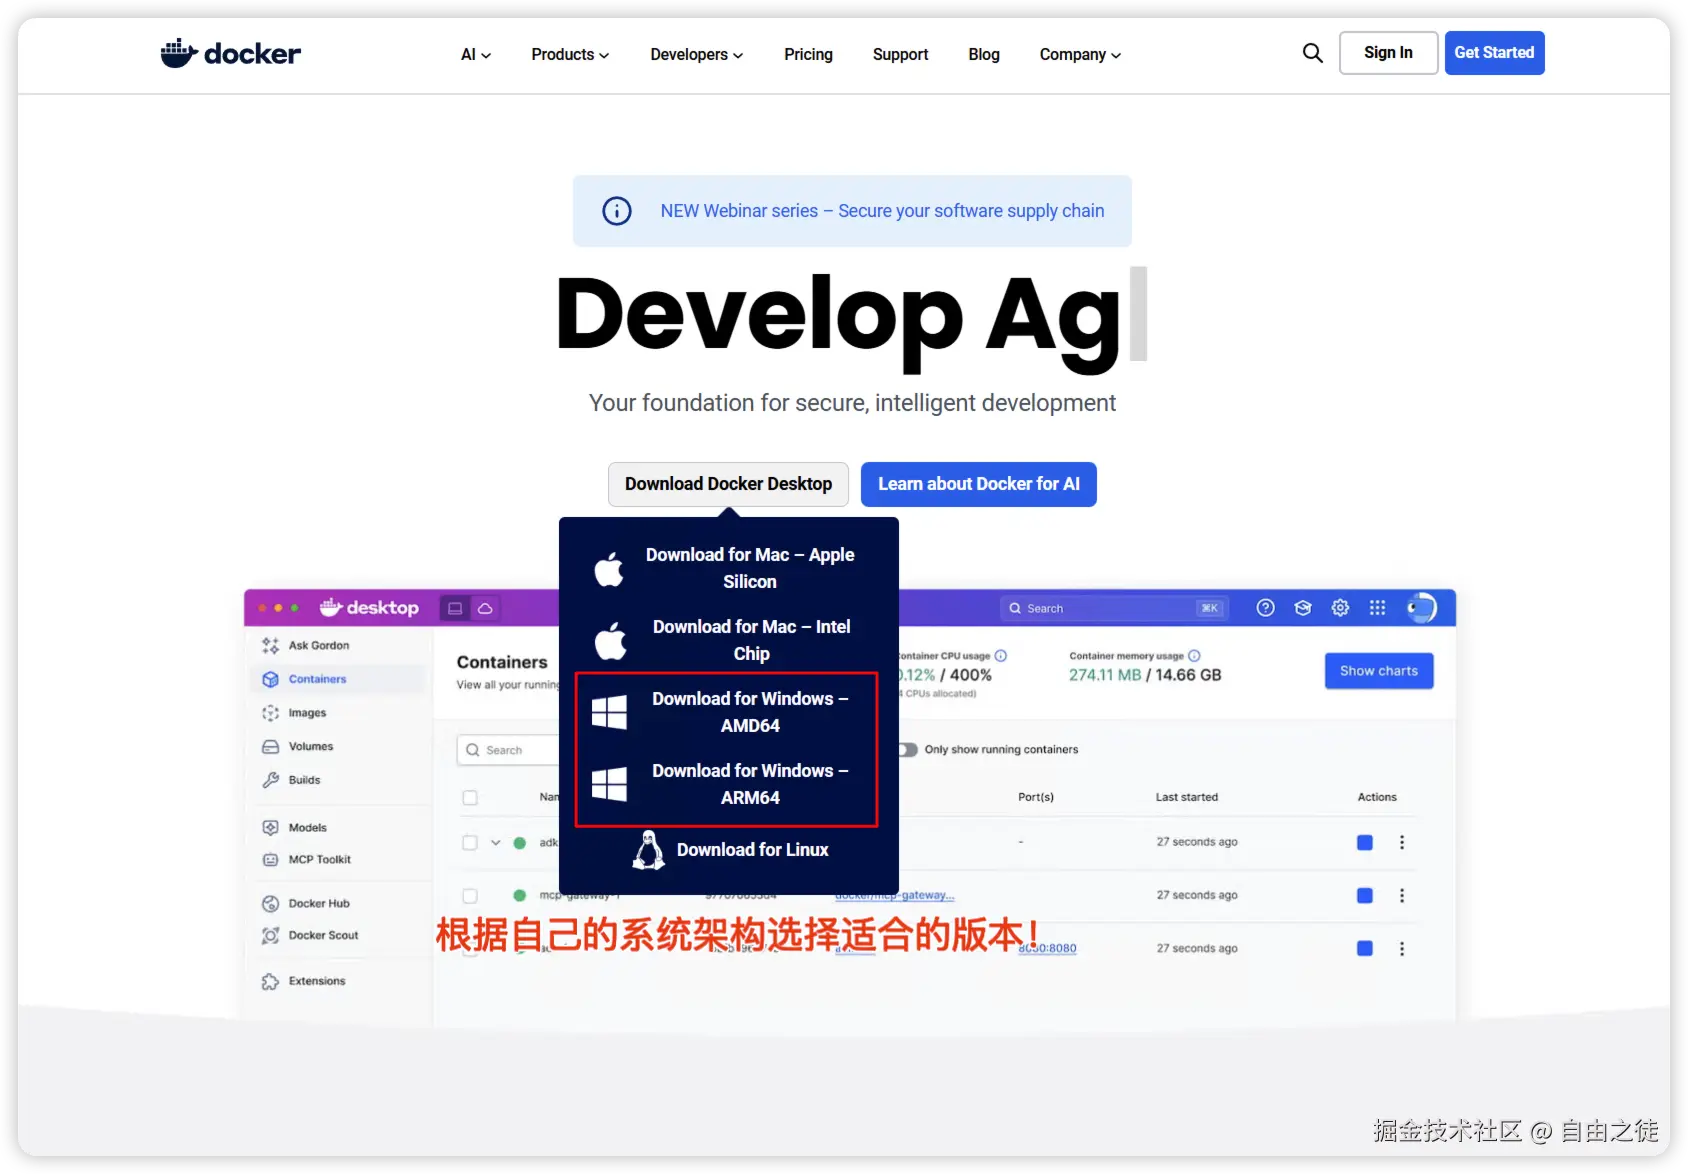Click info icon beside Container memory usage
Viewport: 1688px width, 1174px height.
coord(1194,656)
